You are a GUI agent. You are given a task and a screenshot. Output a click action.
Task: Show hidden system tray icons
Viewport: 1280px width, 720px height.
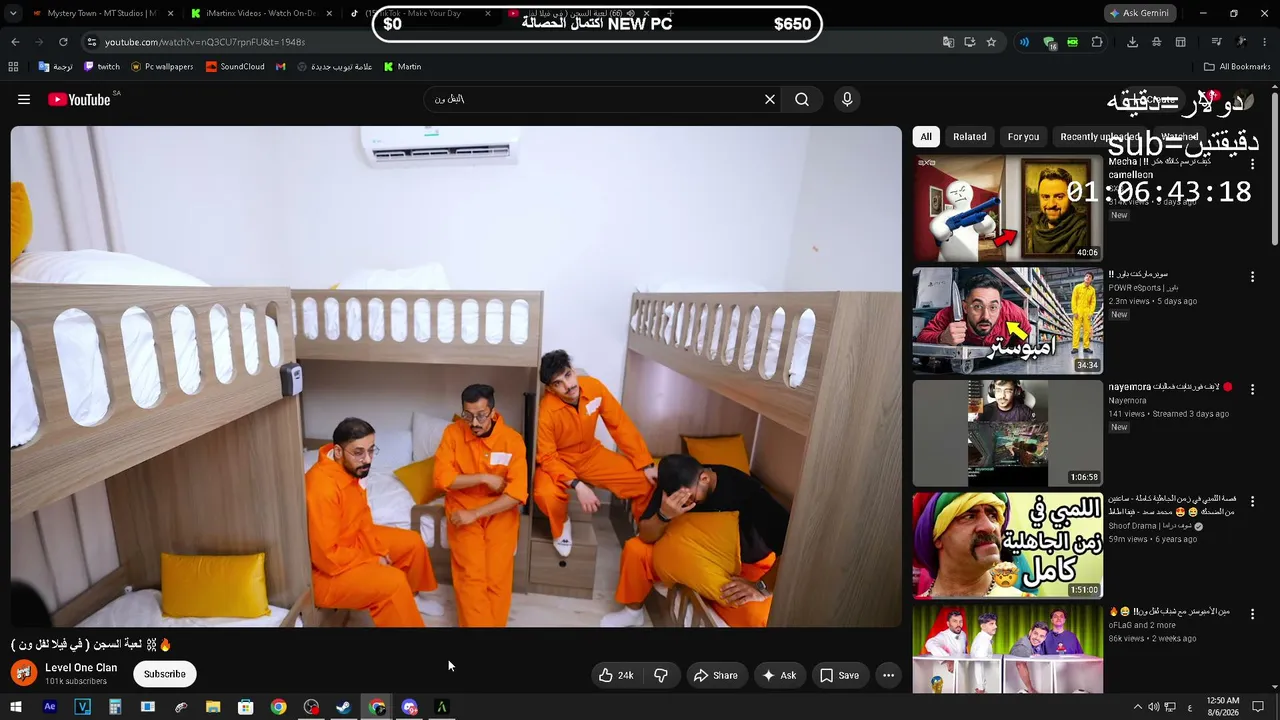point(1137,707)
